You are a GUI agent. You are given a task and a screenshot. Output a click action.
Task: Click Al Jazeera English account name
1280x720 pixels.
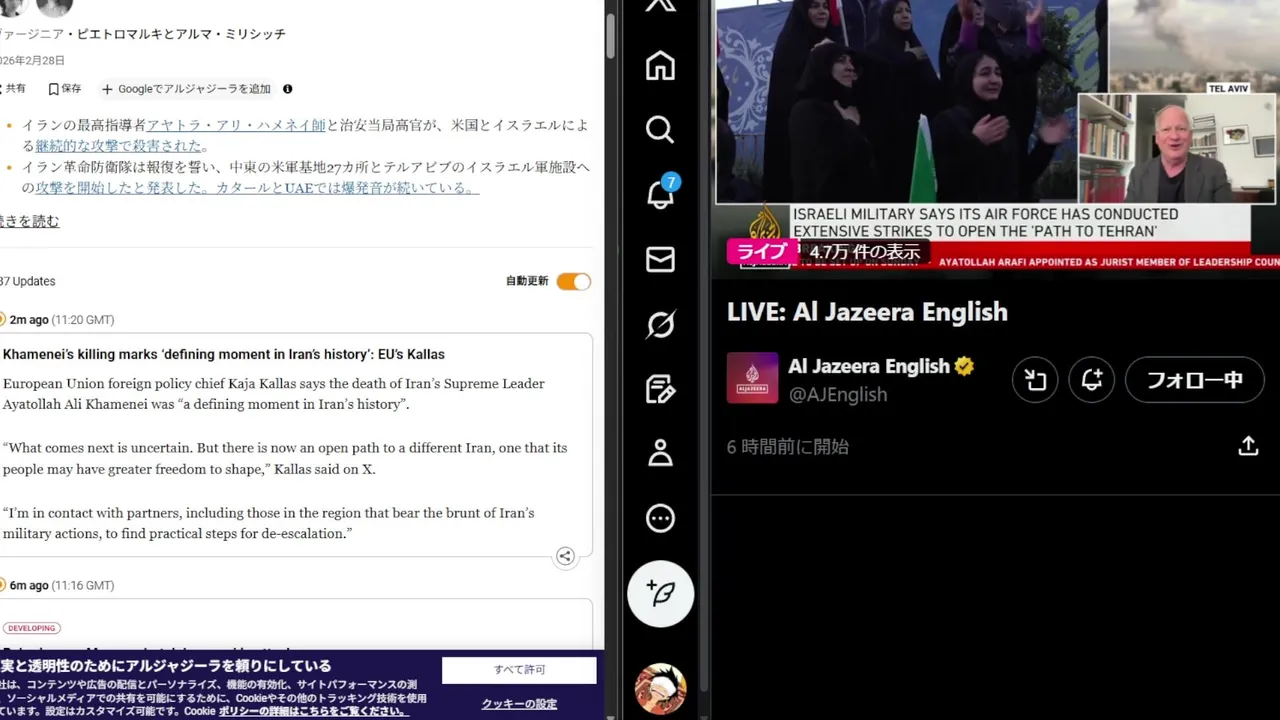tap(869, 366)
